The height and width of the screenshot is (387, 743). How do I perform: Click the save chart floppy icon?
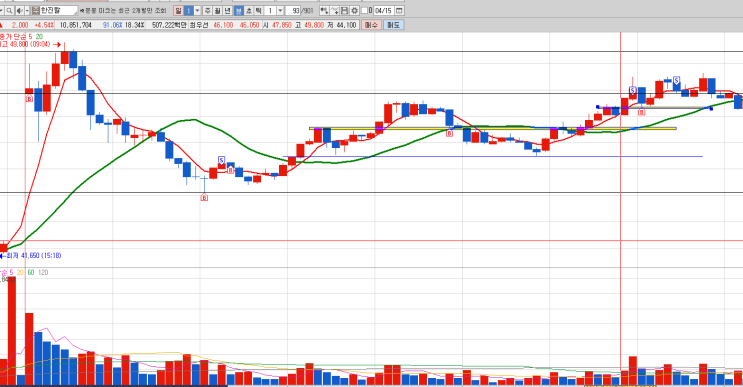pos(344,10)
